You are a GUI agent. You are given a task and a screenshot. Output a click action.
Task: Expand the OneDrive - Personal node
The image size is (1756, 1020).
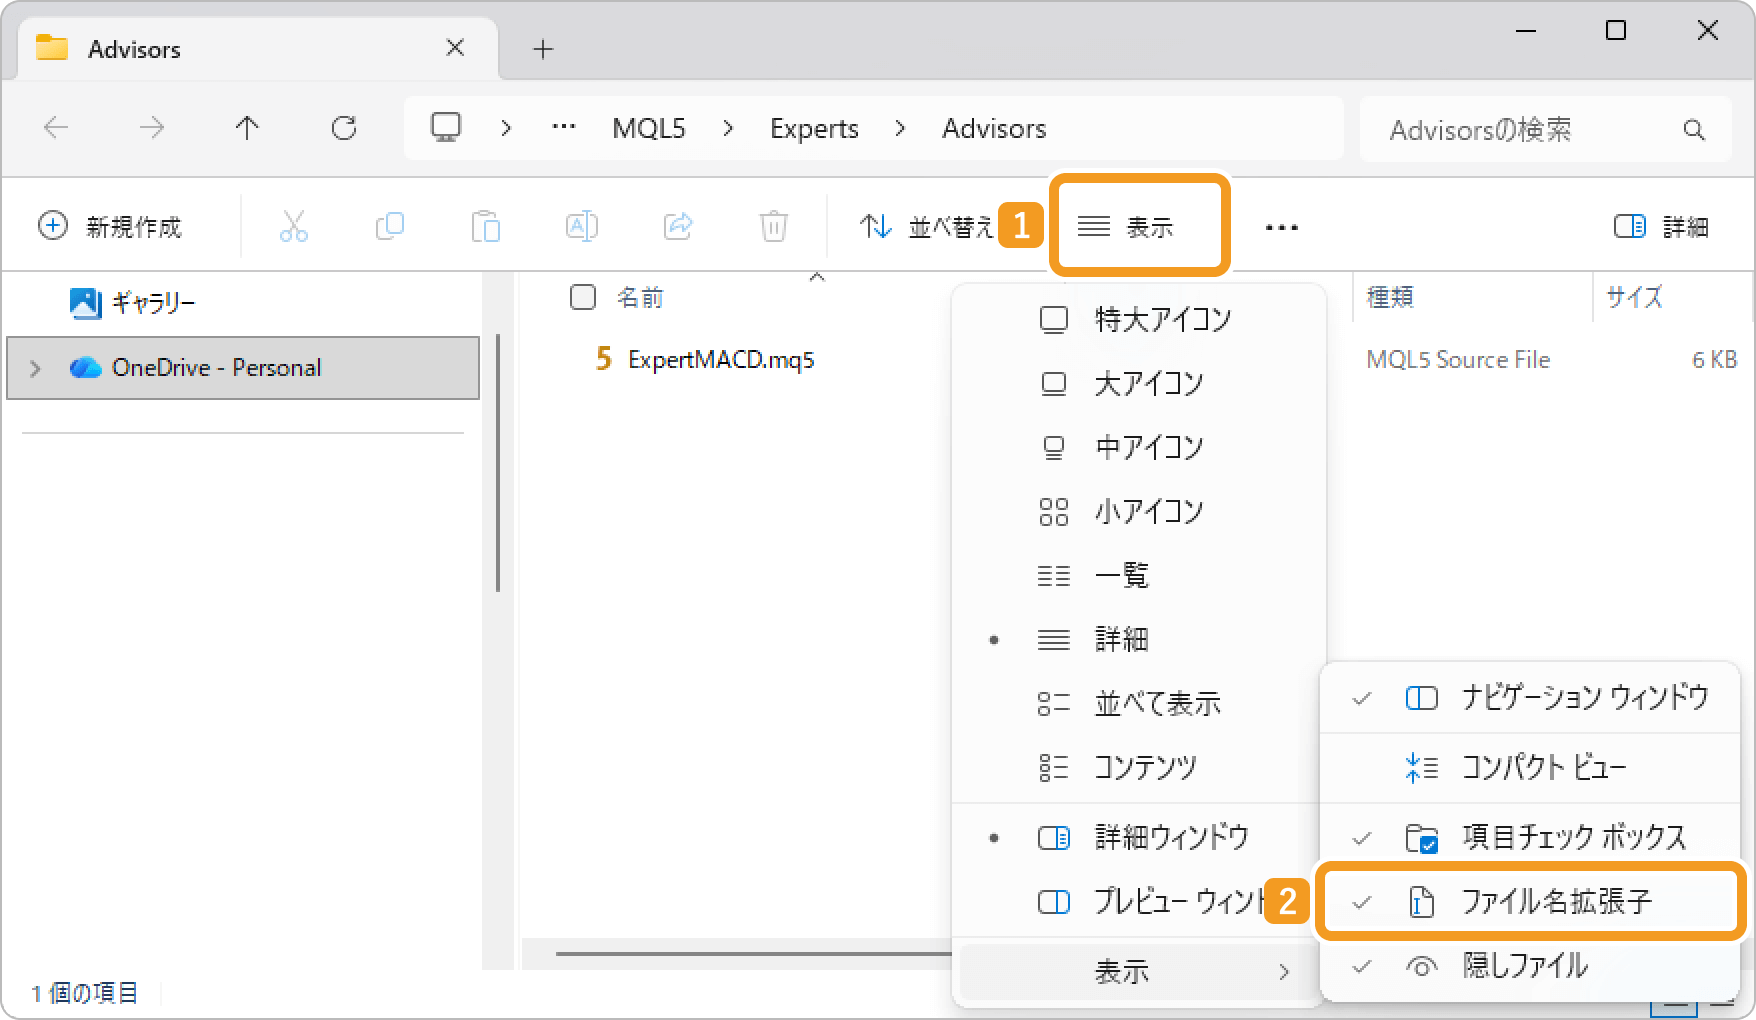[x=35, y=368]
